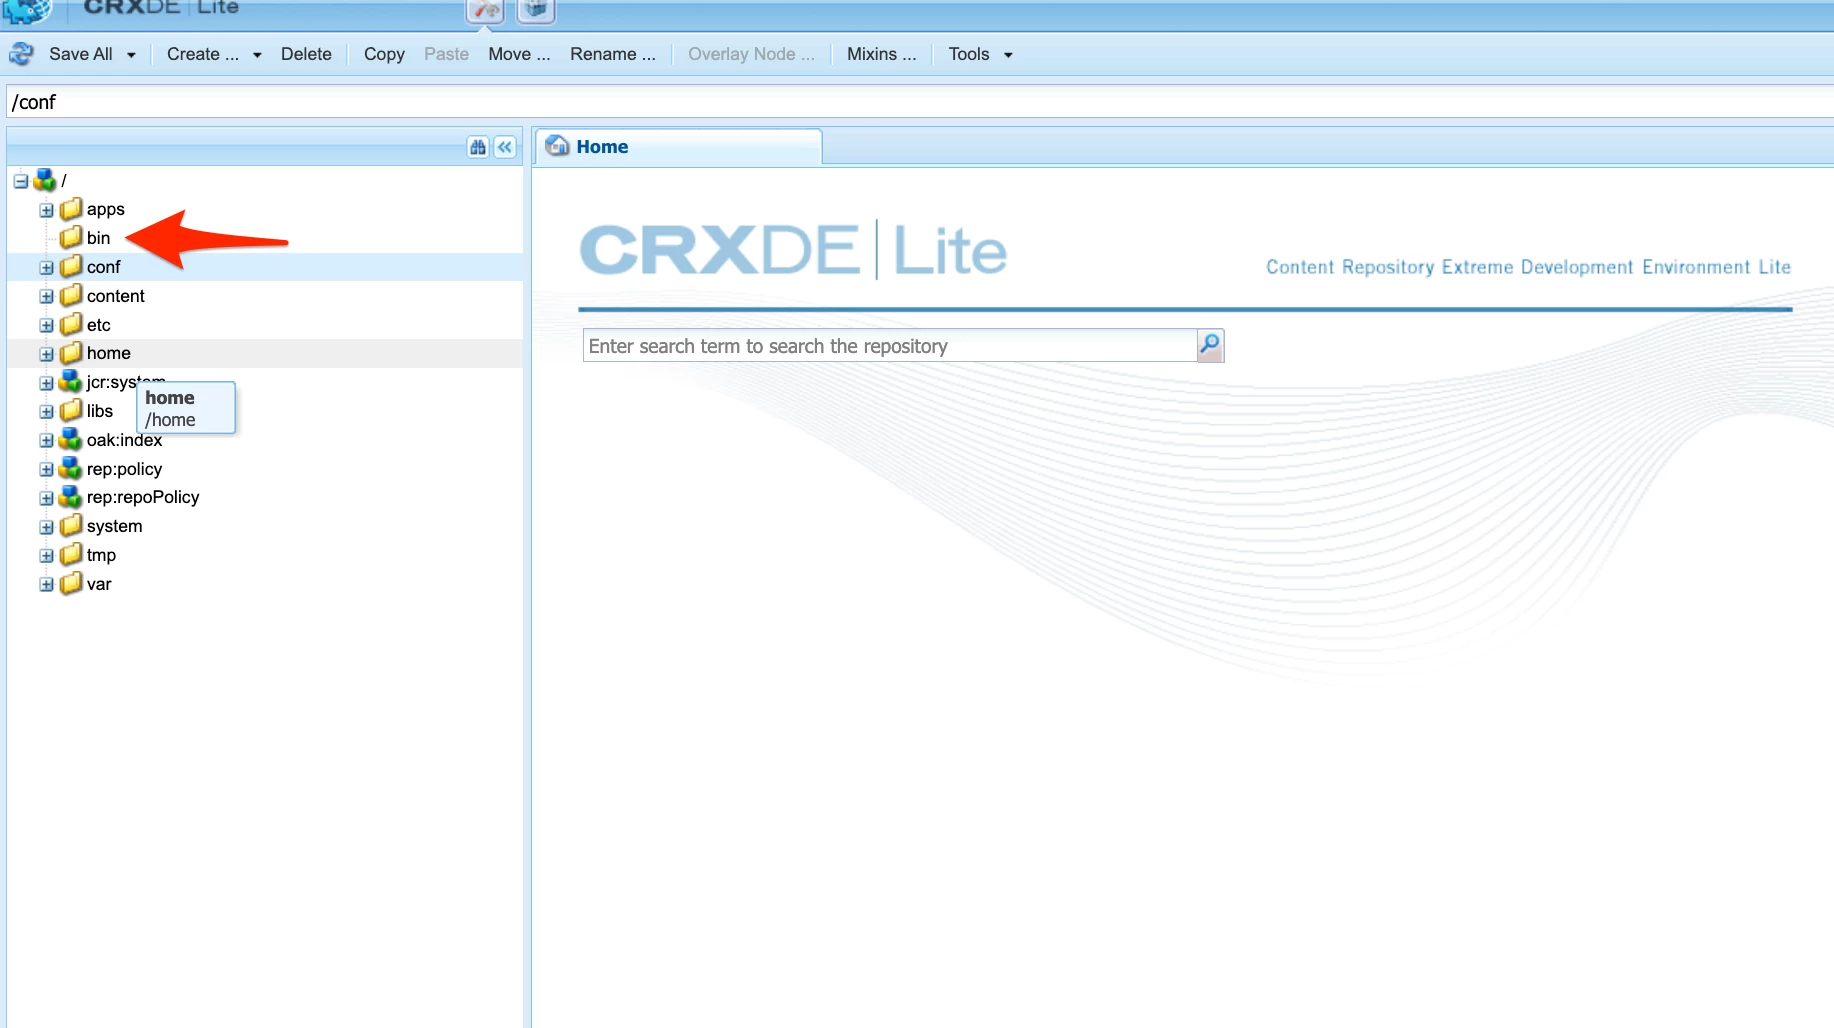This screenshot has height=1028, width=1834.
Task: Click the content folder icon
Action: [x=70, y=296]
